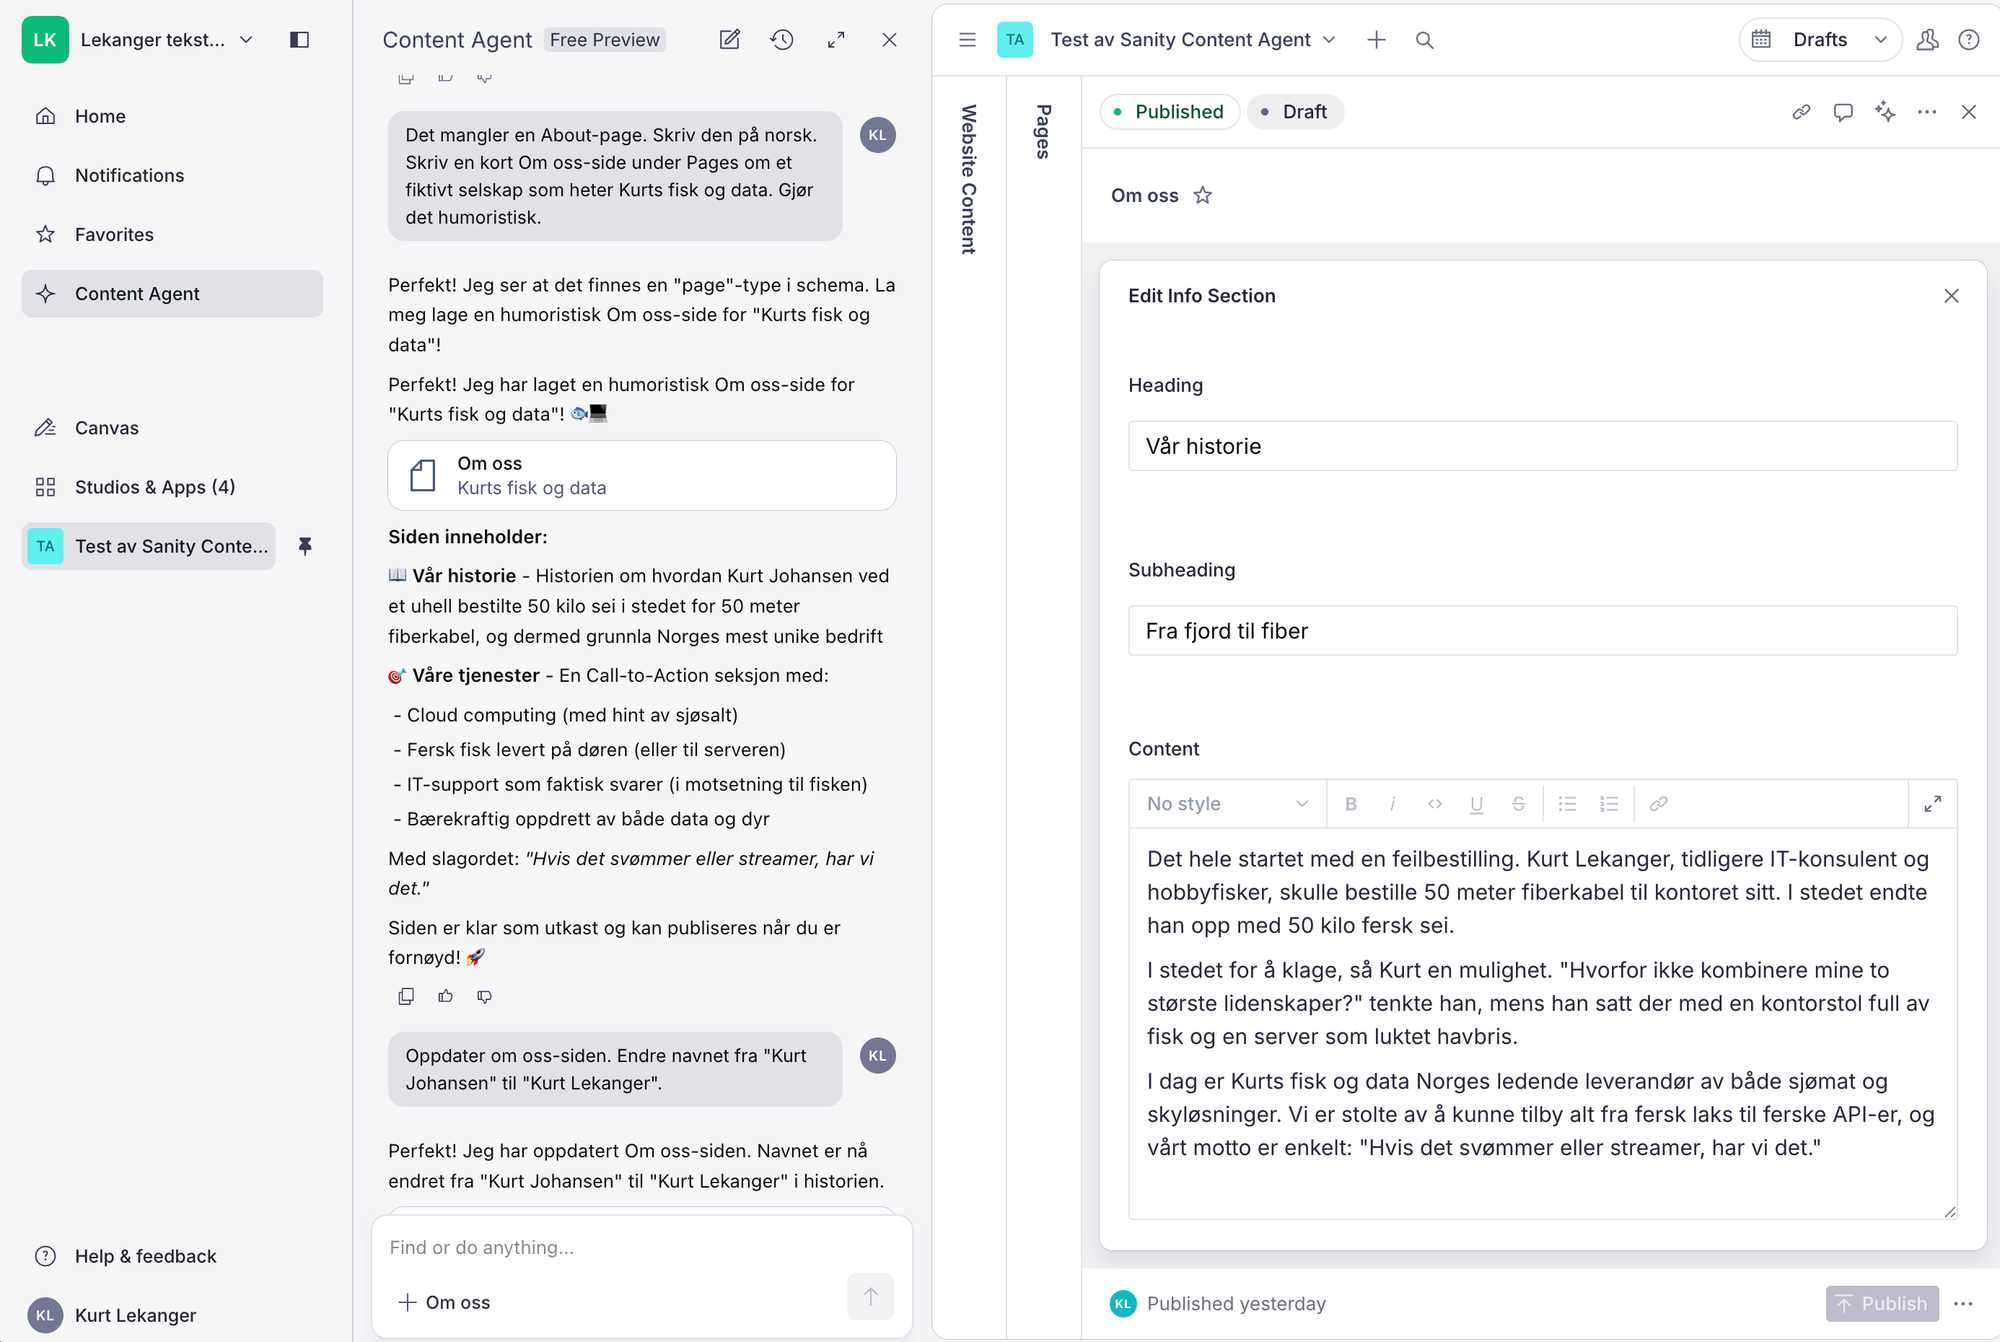The width and height of the screenshot is (2000, 1342).
Task: Switch to the Published version tab
Action: [x=1169, y=112]
